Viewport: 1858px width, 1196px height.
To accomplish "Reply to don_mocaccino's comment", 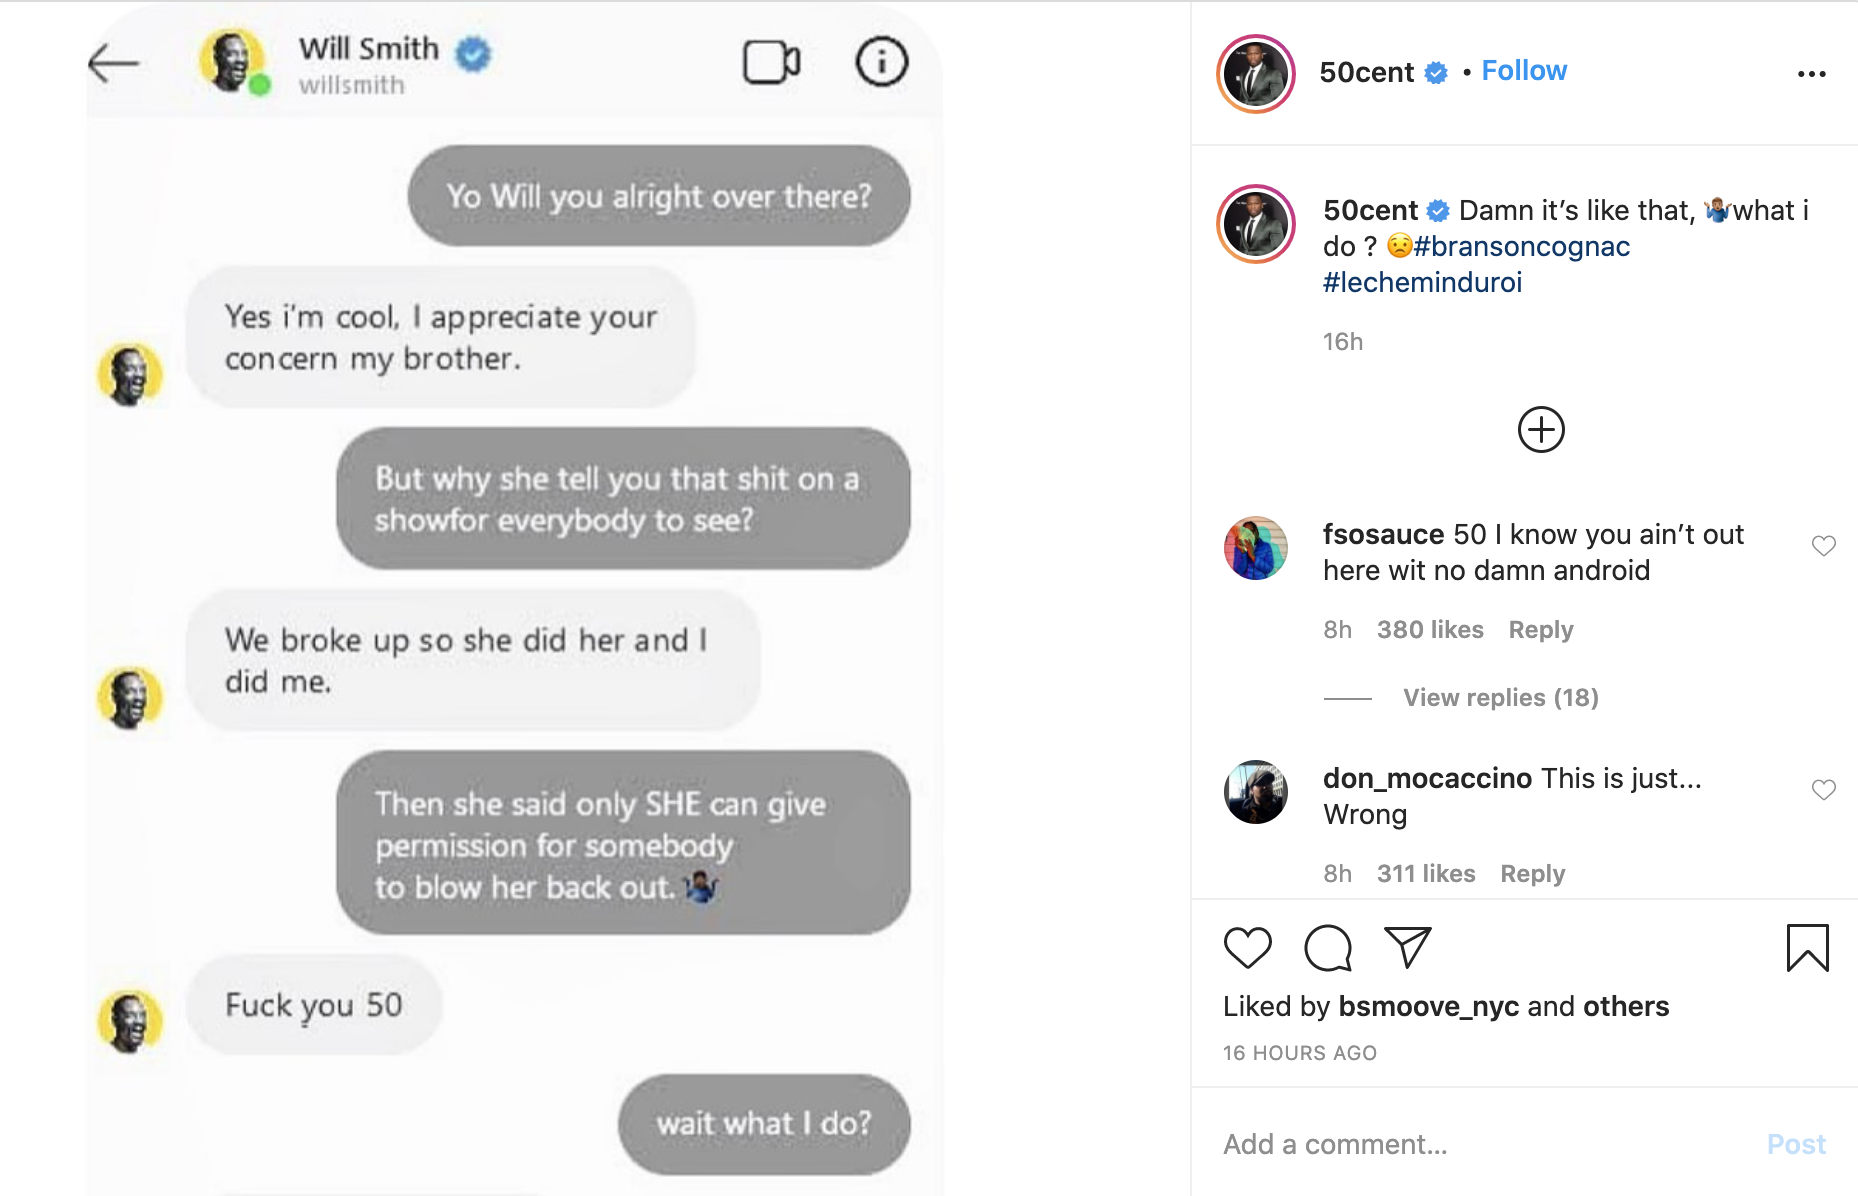I will 1532,874.
